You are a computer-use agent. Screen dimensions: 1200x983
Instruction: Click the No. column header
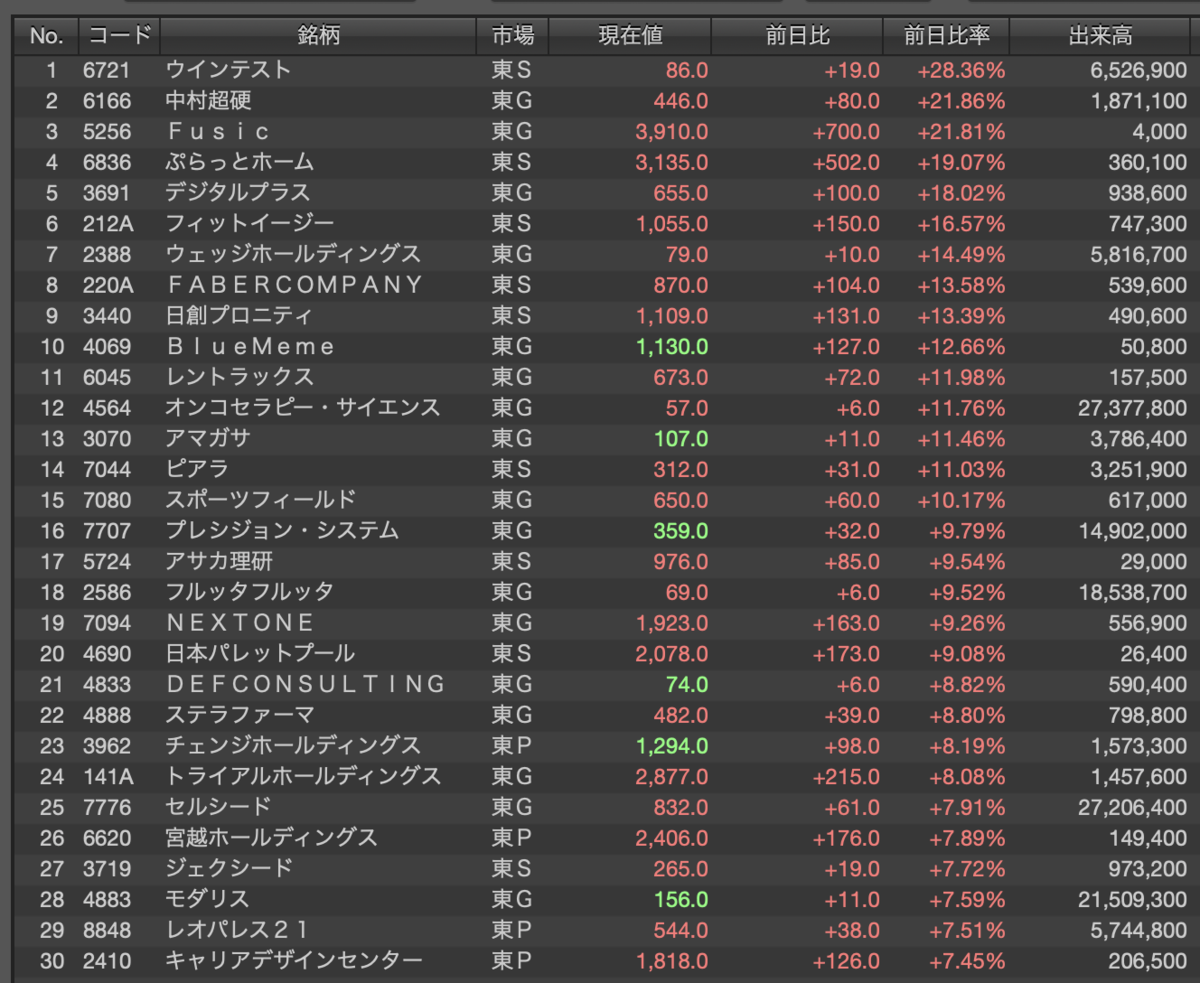(46, 36)
